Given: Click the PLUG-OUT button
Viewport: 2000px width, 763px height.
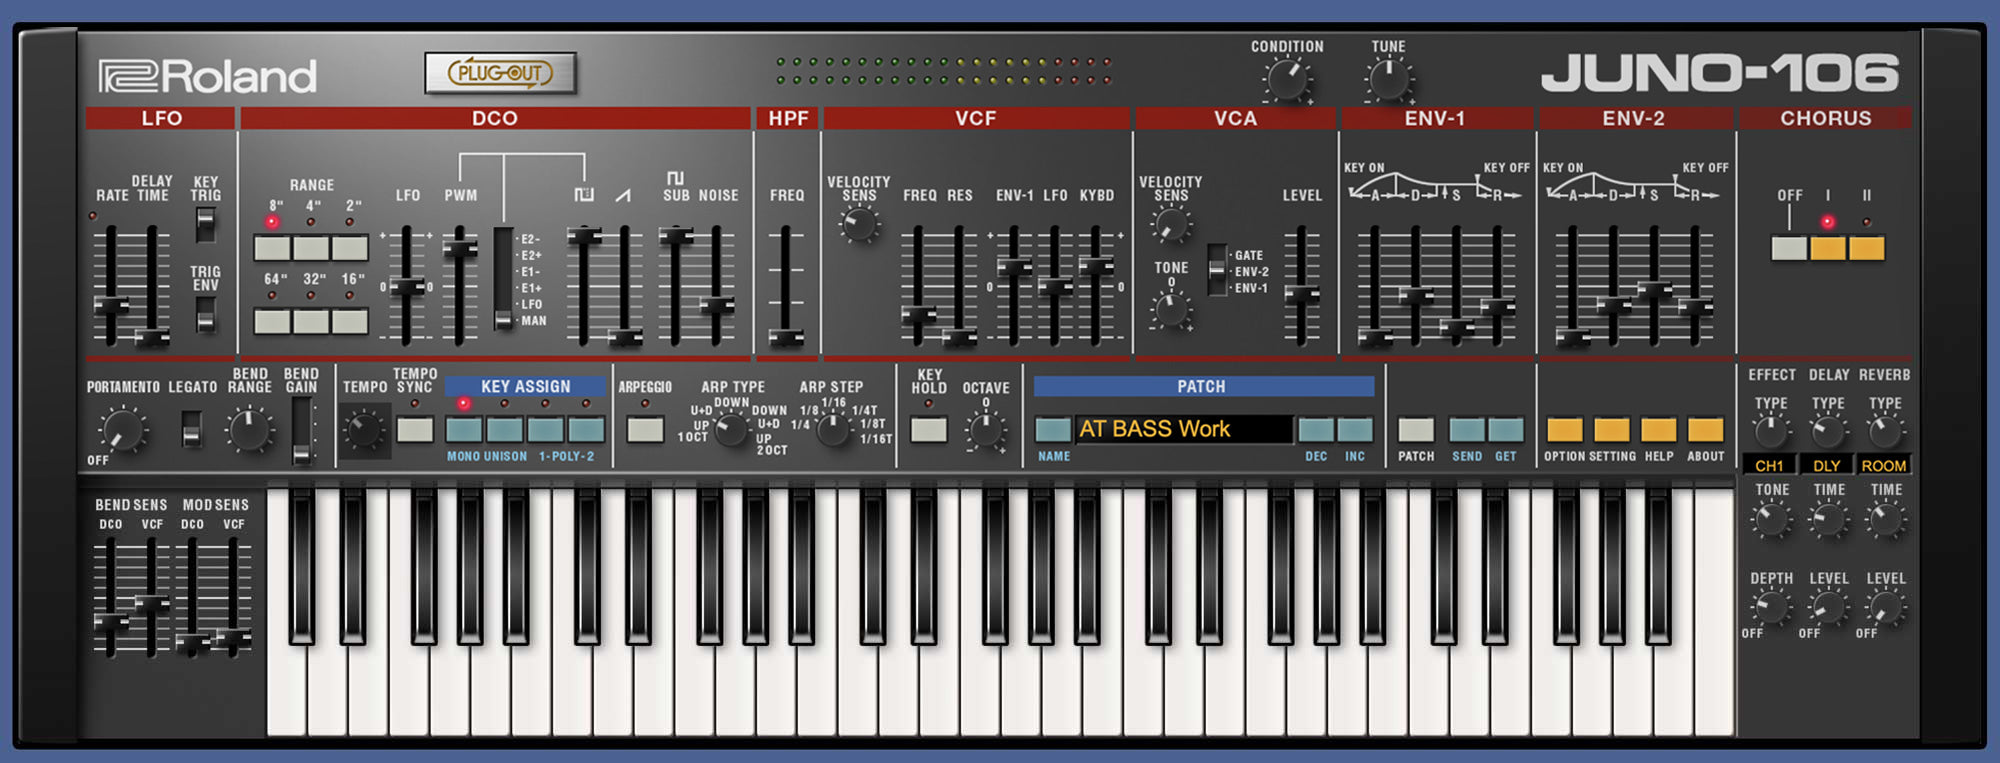Looking at the screenshot, I should click(x=500, y=73).
